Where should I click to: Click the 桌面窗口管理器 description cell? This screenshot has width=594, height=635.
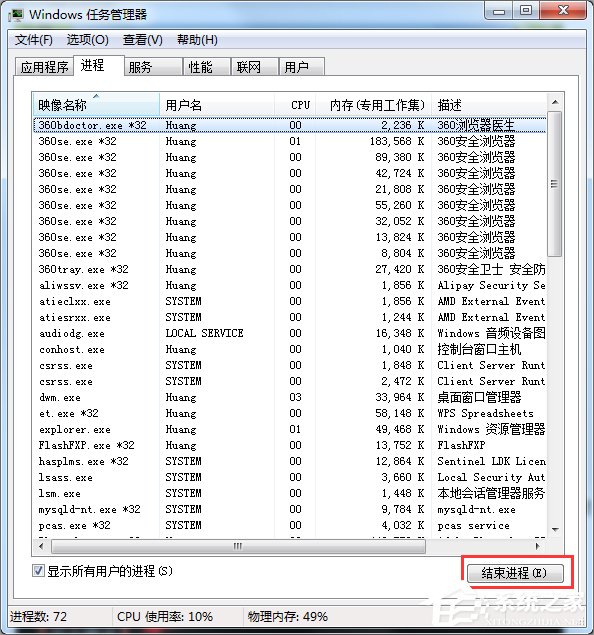click(479, 397)
